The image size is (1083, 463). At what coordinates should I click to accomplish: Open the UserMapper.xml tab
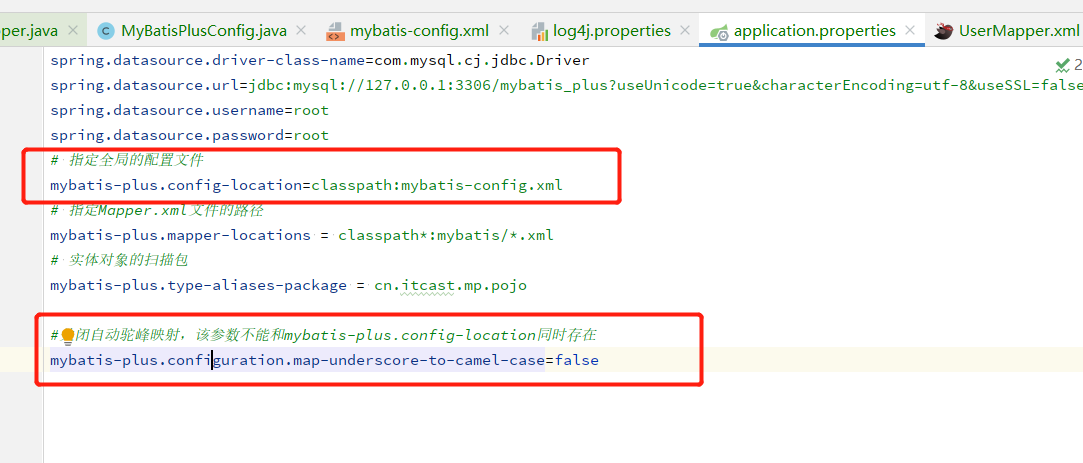click(1019, 30)
